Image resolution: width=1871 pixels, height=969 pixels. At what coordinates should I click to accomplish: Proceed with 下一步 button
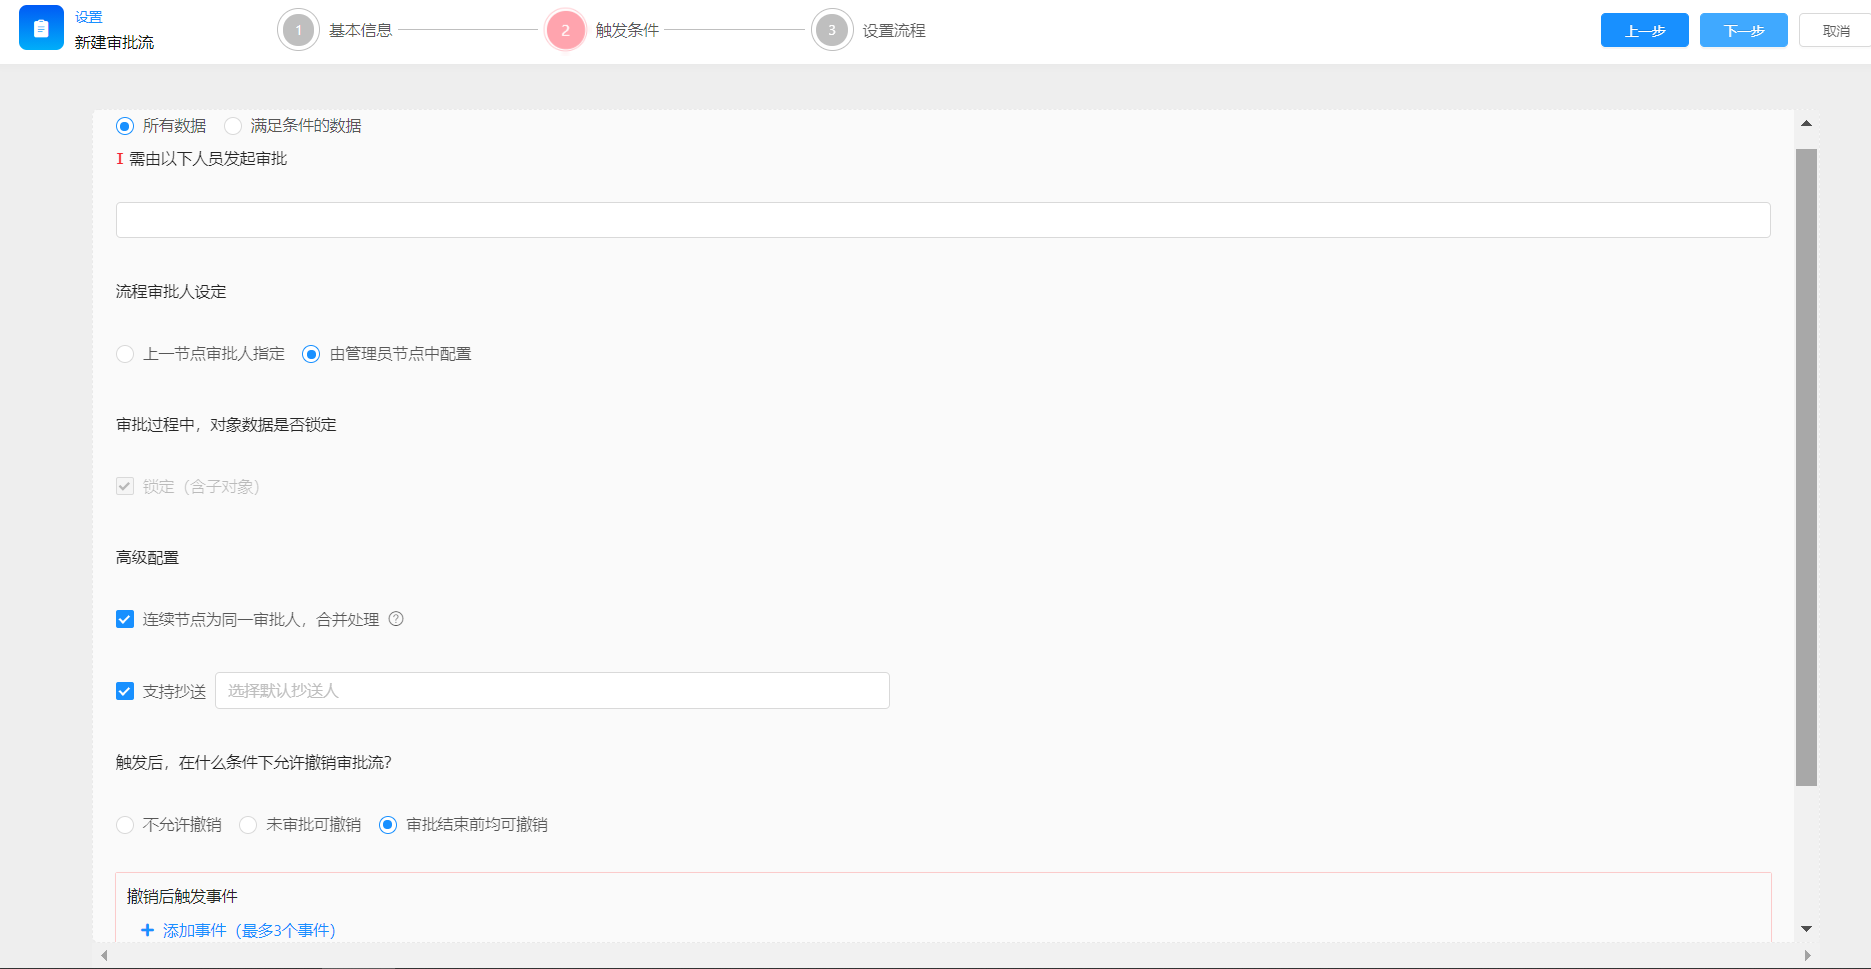1743,31
